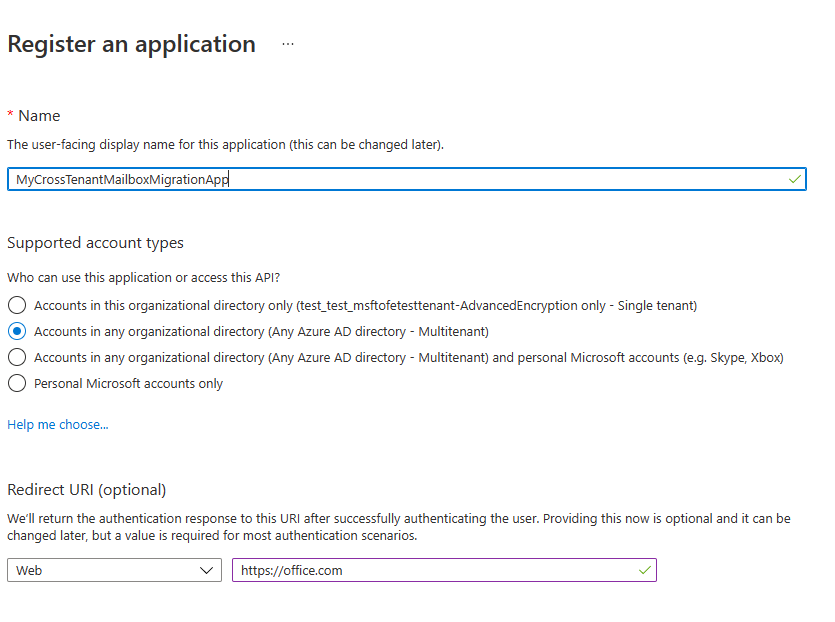
Task: Click the green checkmark in the Redirect URI field
Action: tap(644, 570)
